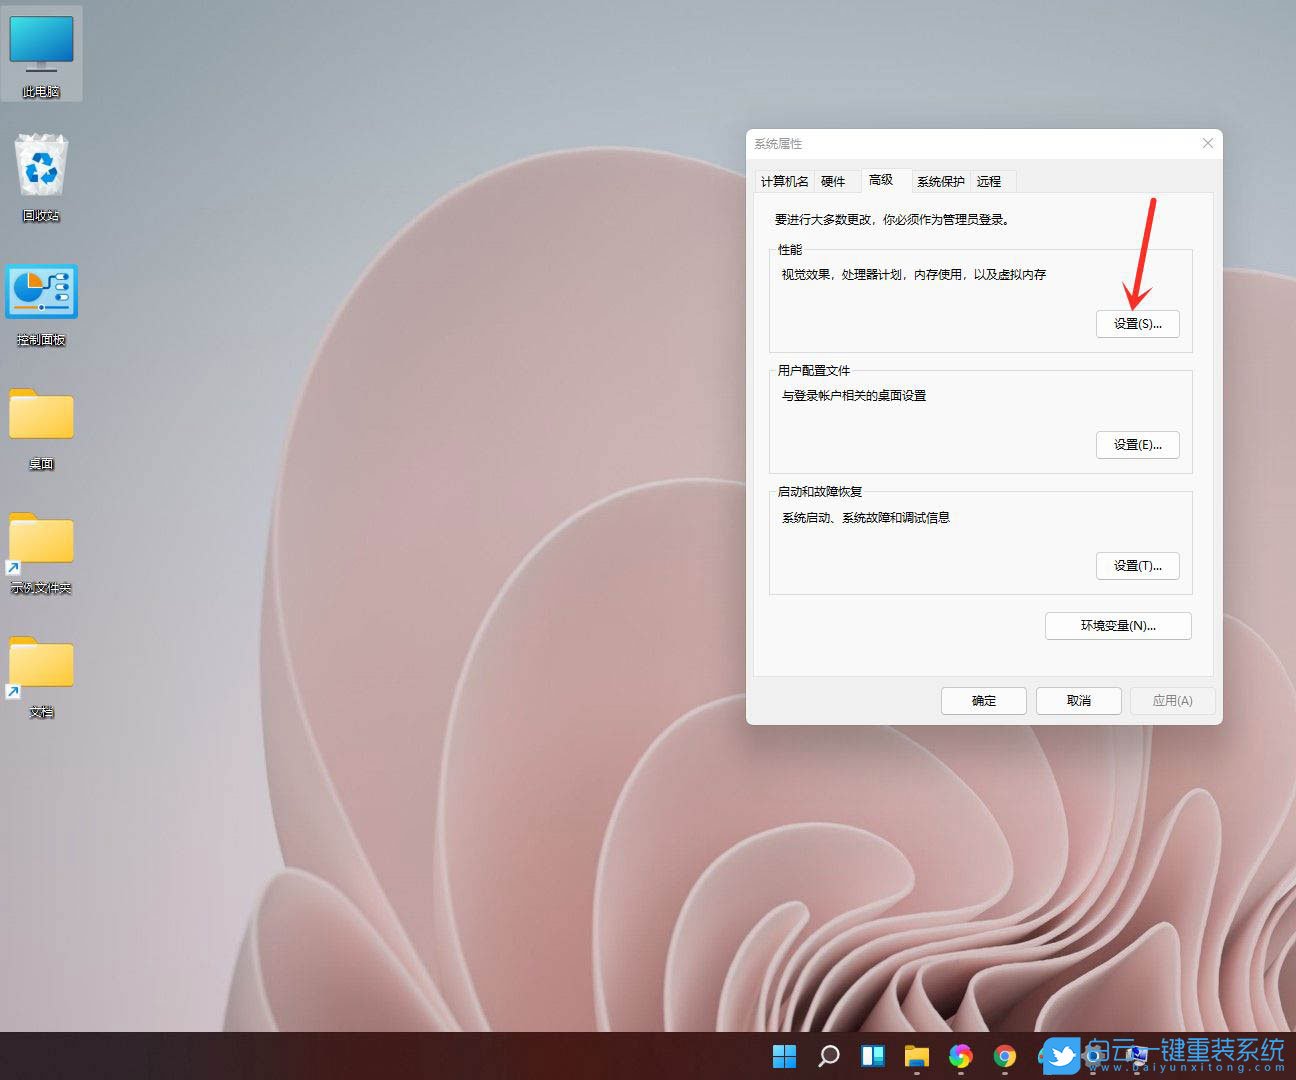
Task: Switch to the 远程 tab
Action: tap(991, 181)
